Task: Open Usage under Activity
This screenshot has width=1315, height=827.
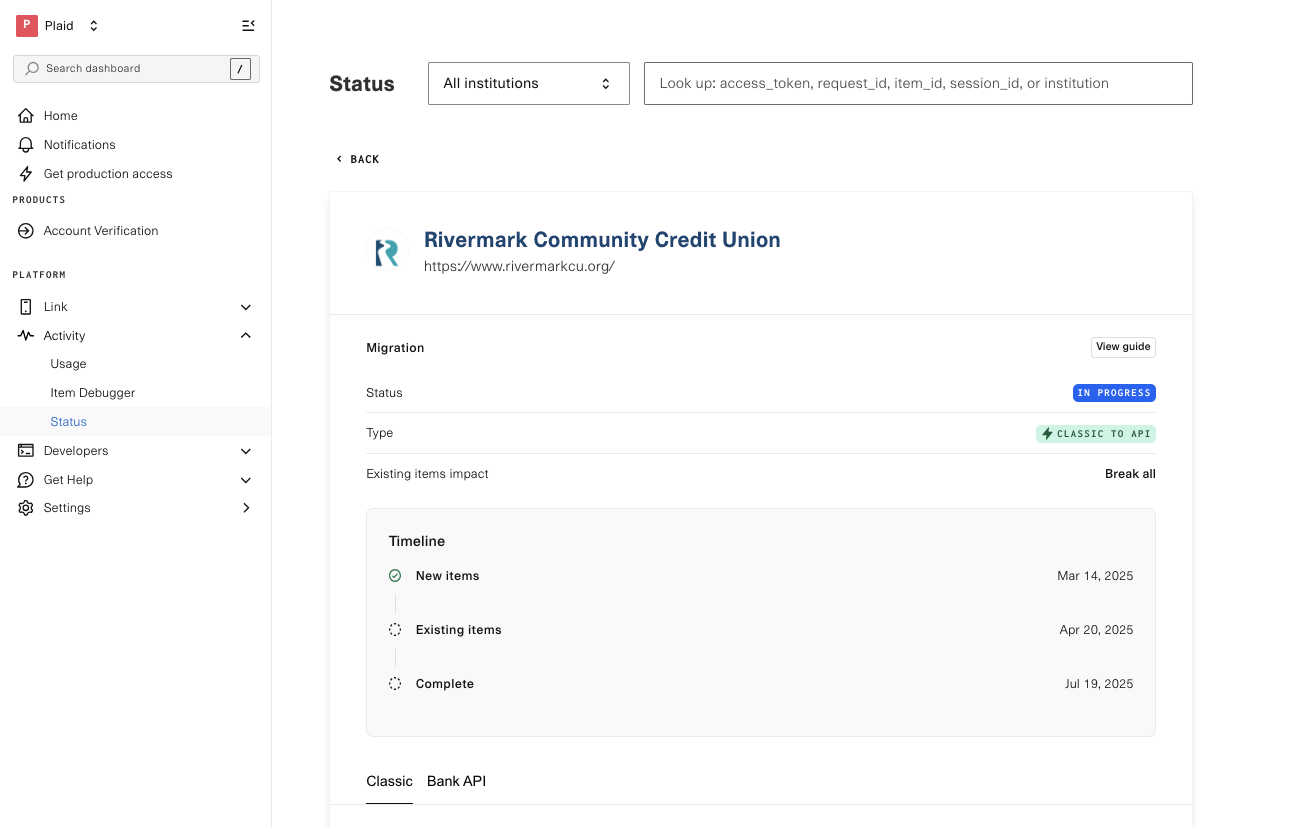Action: (x=69, y=364)
